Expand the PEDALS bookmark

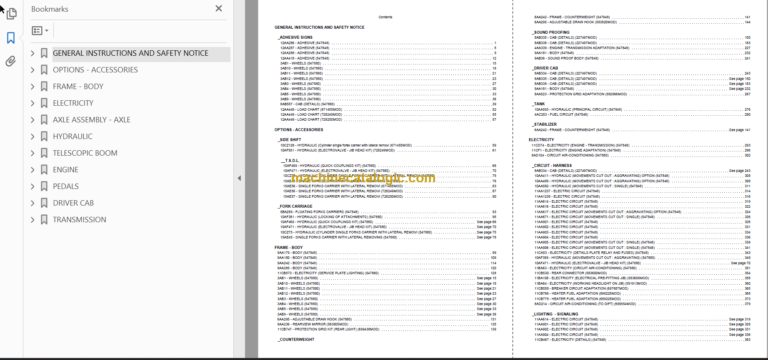tap(33, 187)
